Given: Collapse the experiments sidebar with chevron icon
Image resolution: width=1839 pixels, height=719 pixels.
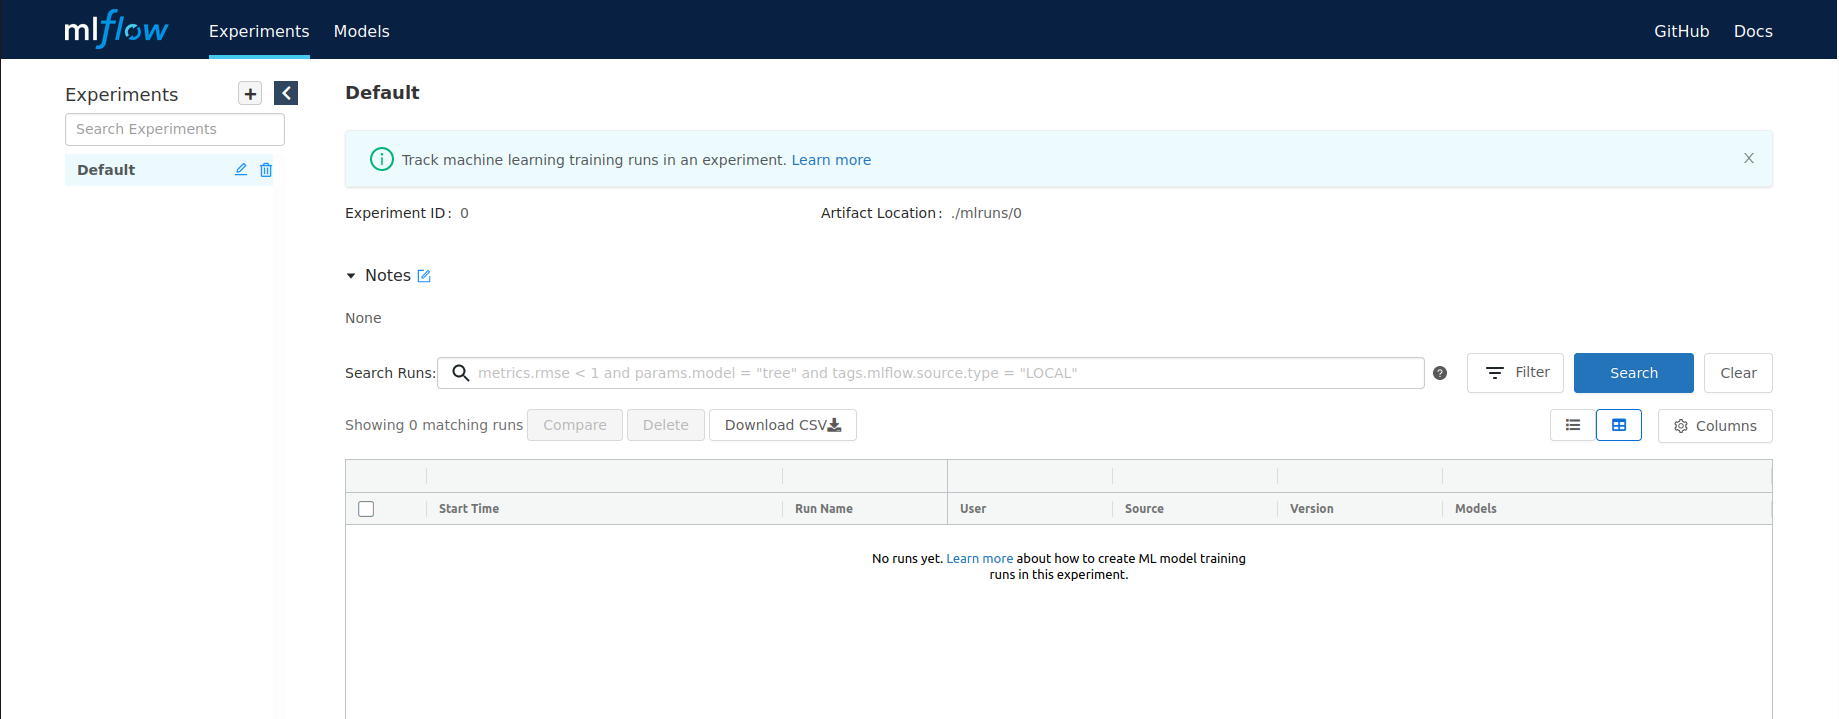Looking at the screenshot, I should point(286,93).
